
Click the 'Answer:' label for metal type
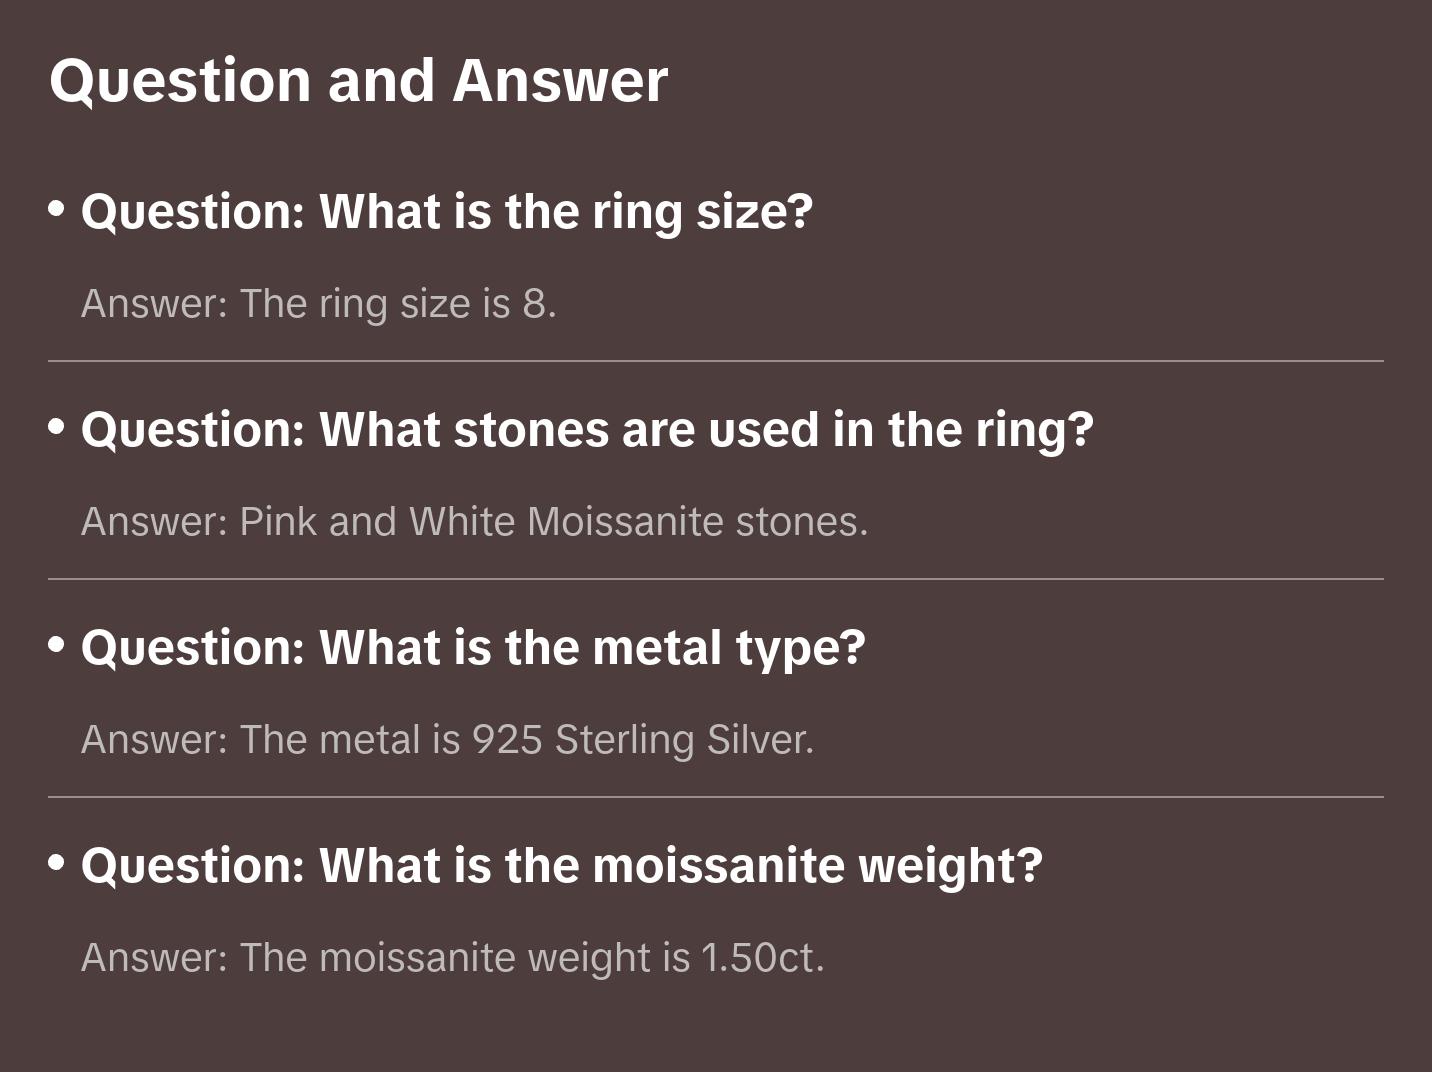155,740
